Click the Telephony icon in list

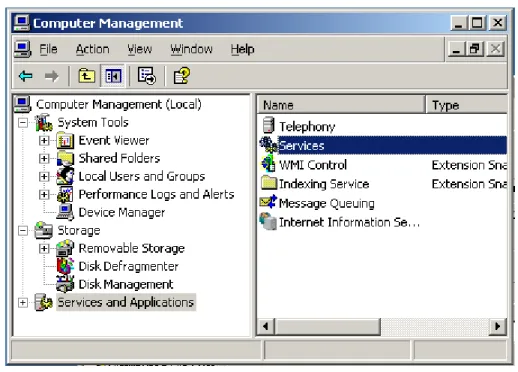[268, 126]
